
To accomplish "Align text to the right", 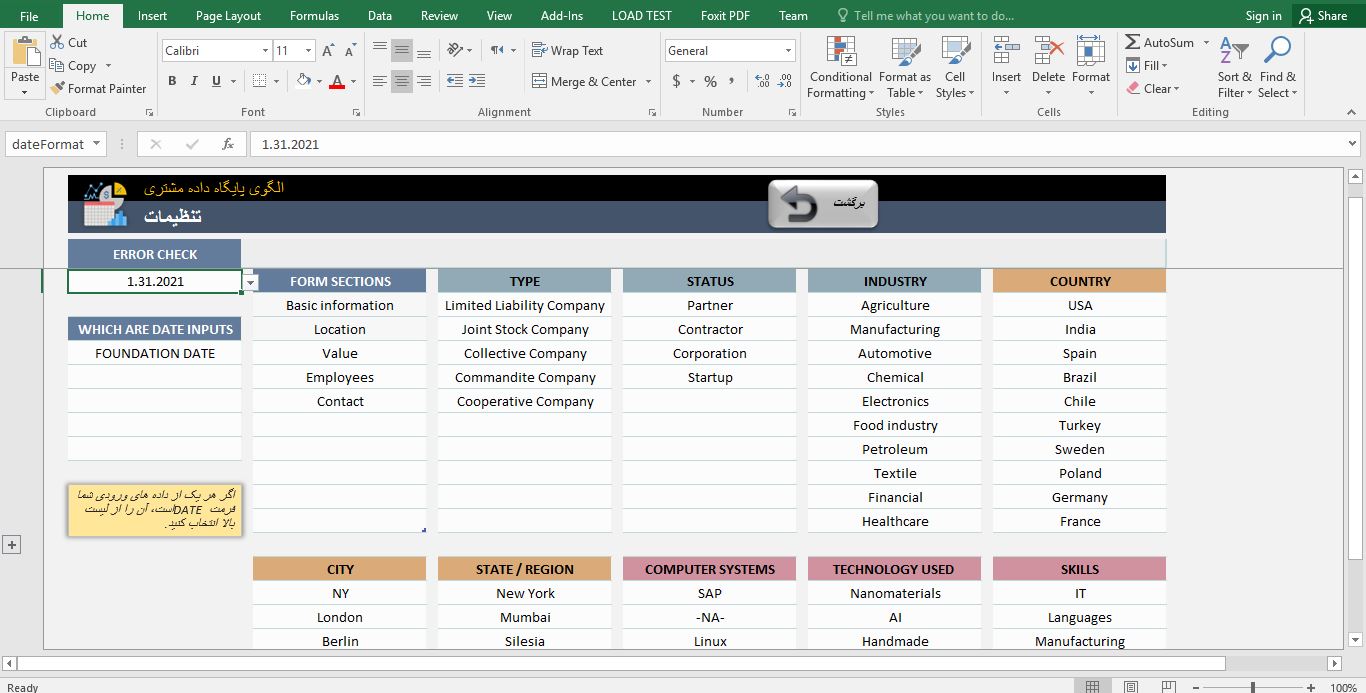I will [x=424, y=81].
